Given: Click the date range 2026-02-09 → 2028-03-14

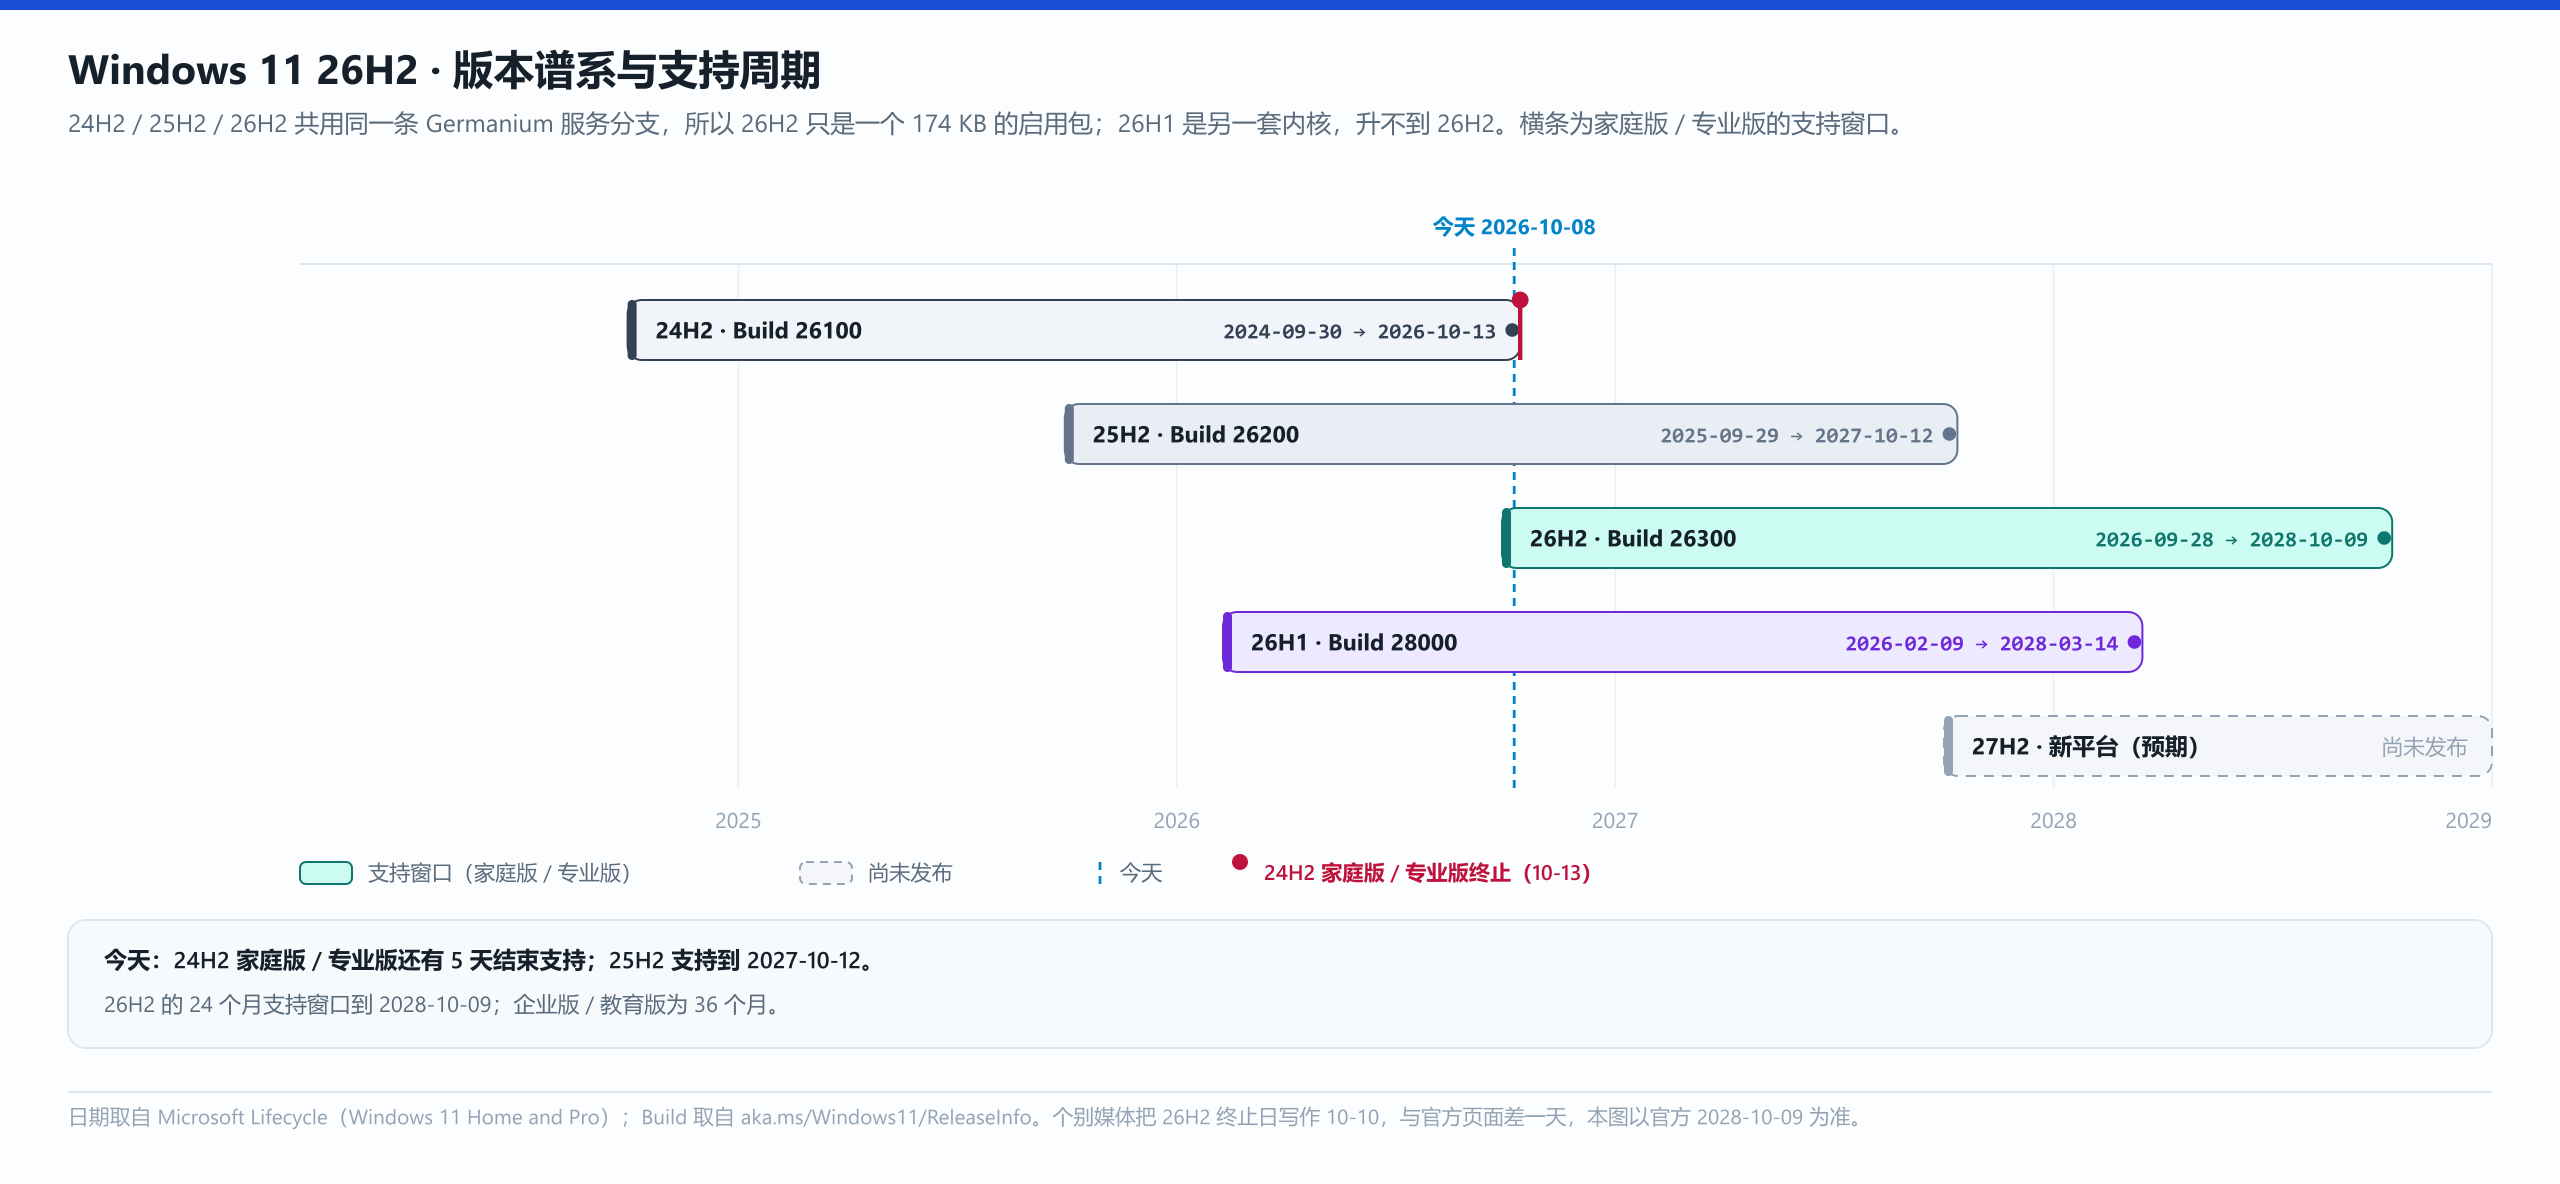Looking at the screenshot, I should point(1981,644).
